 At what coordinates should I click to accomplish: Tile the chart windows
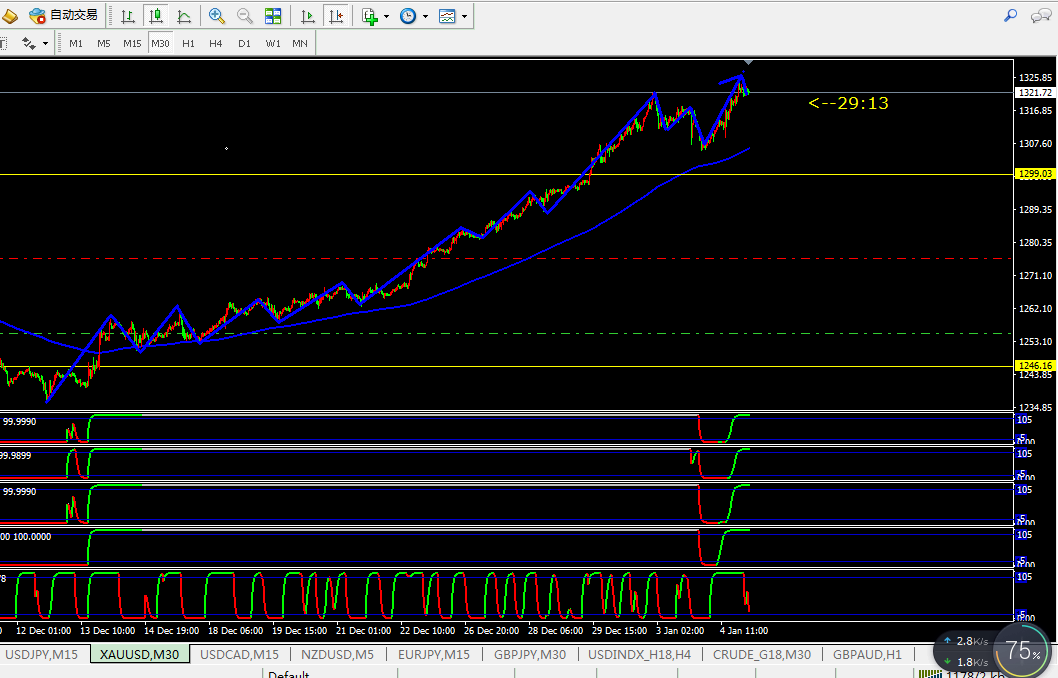273,16
